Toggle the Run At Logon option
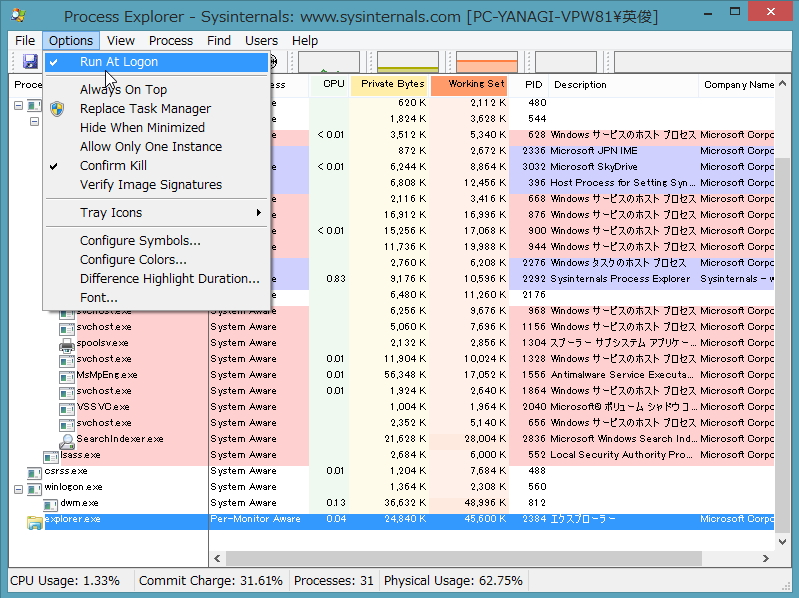Screen dimensions: 799x598 pos(156,62)
